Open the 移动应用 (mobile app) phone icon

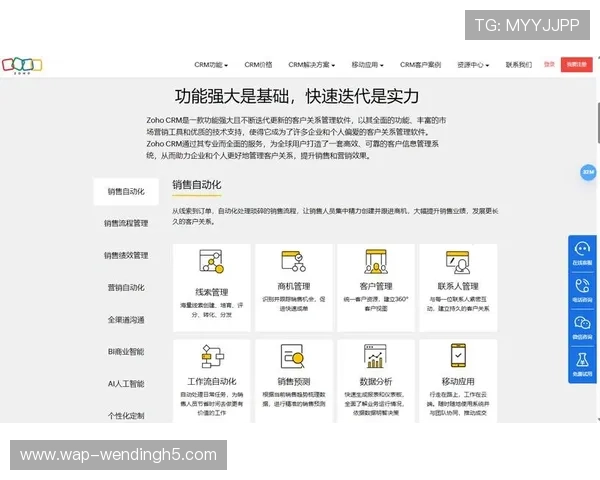[458, 356]
